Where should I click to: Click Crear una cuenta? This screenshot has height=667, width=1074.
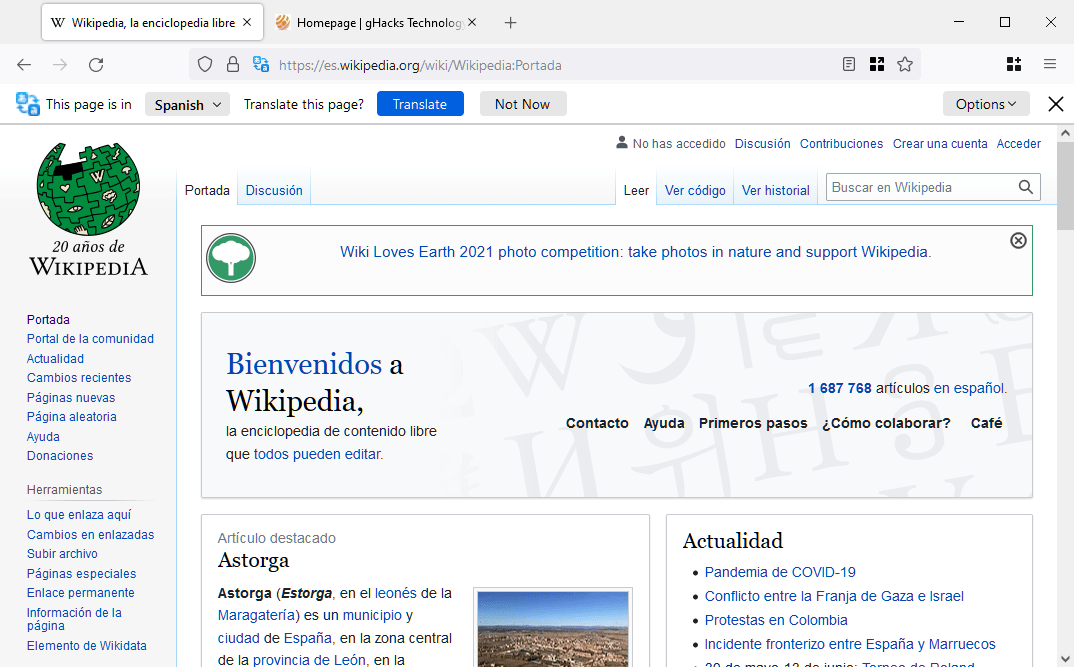(x=940, y=143)
